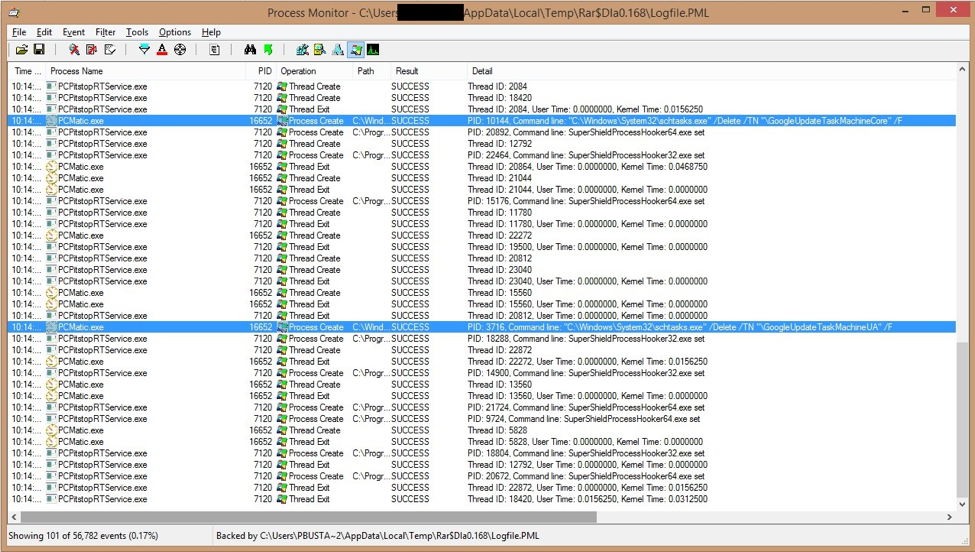Open the Highlight toolbar icon with red A

coord(162,50)
